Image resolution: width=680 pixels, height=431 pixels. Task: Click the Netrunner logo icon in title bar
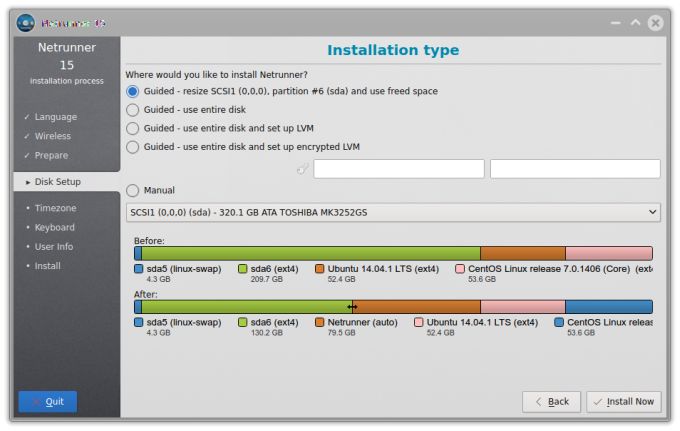[x=26, y=23]
